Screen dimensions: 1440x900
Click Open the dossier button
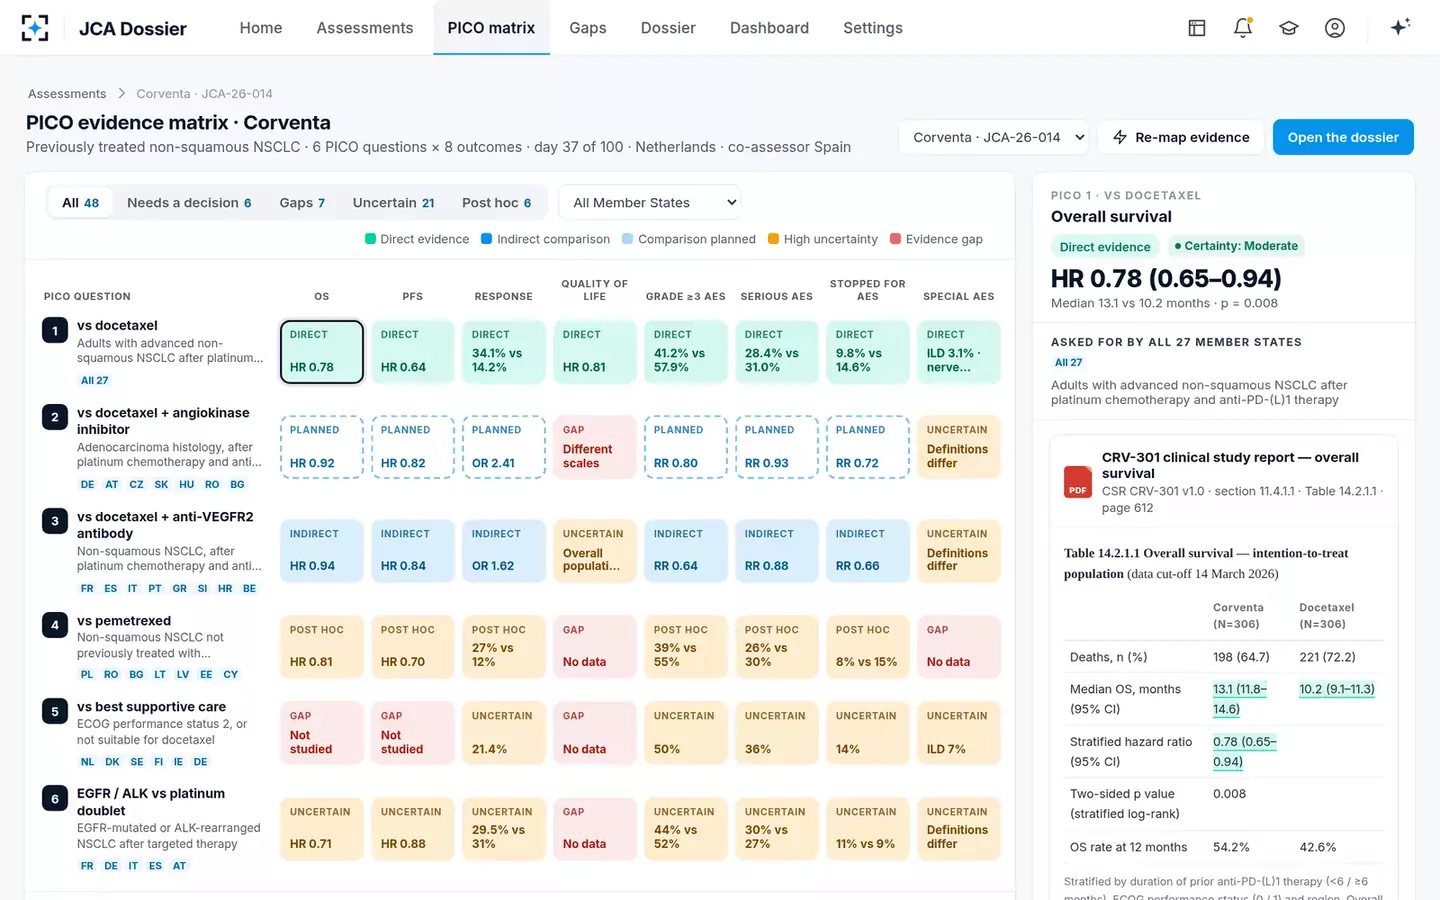1343,138
